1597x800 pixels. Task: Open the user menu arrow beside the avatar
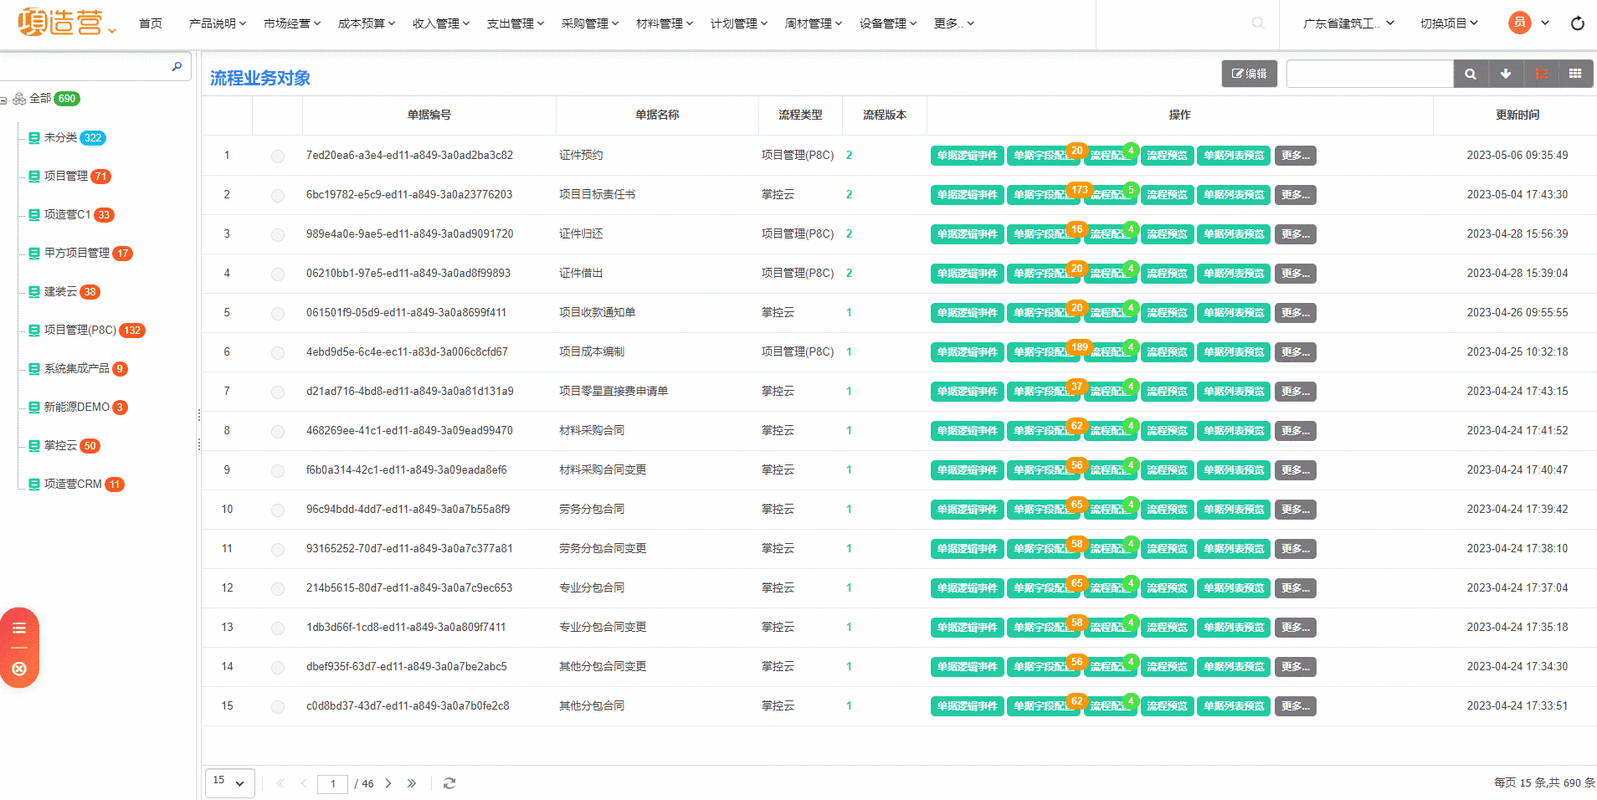1545,23
